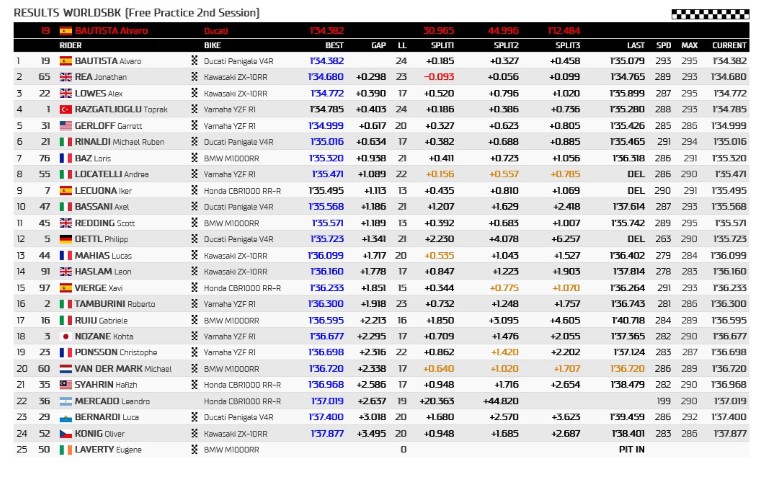
Task: Click the Czech flag next to Konig Oliver
Action: (x=67, y=434)
